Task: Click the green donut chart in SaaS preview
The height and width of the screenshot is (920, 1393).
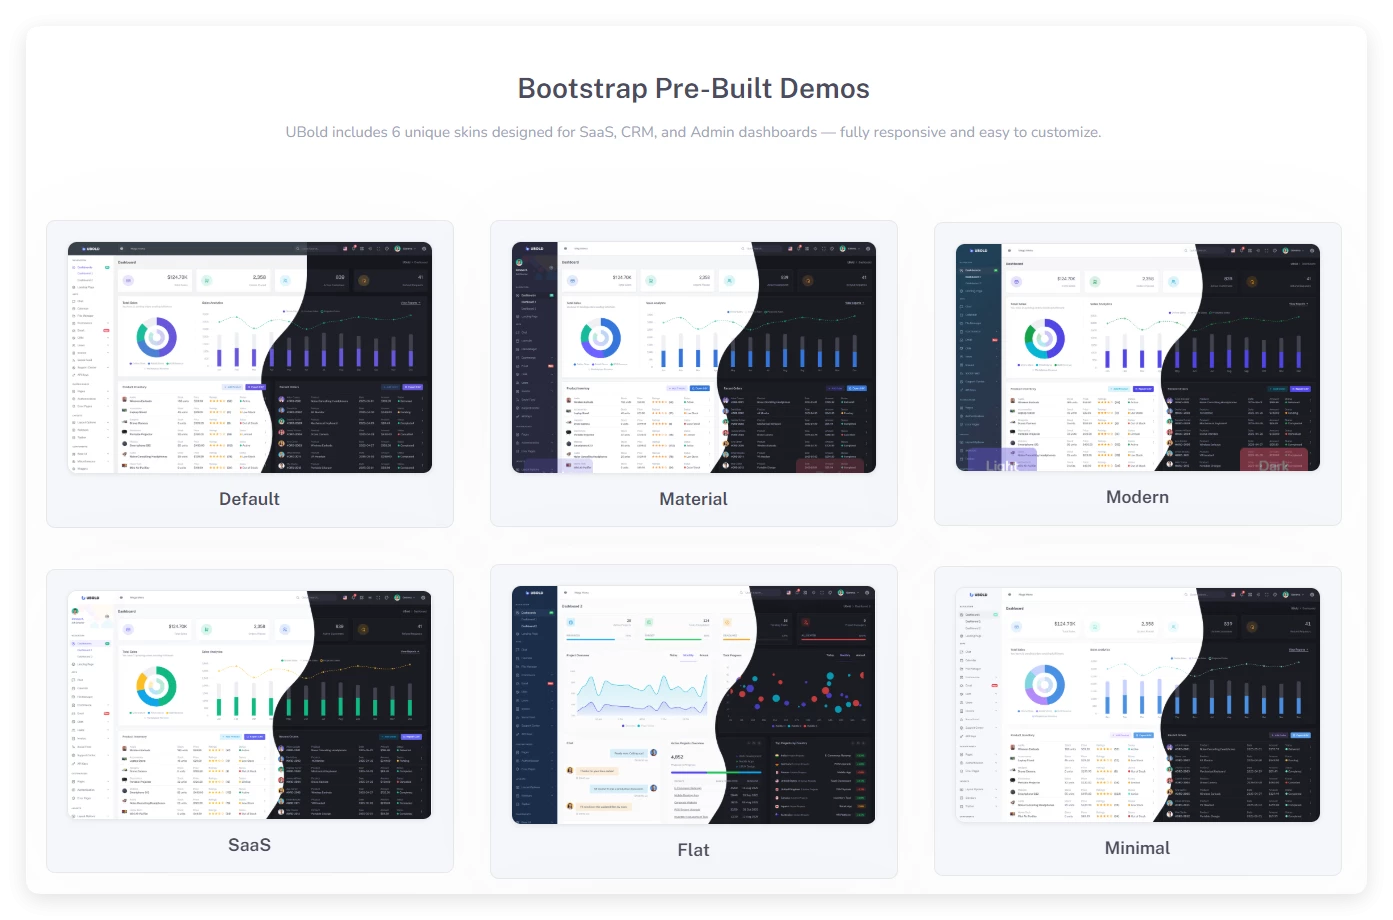Action: click(156, 687)
